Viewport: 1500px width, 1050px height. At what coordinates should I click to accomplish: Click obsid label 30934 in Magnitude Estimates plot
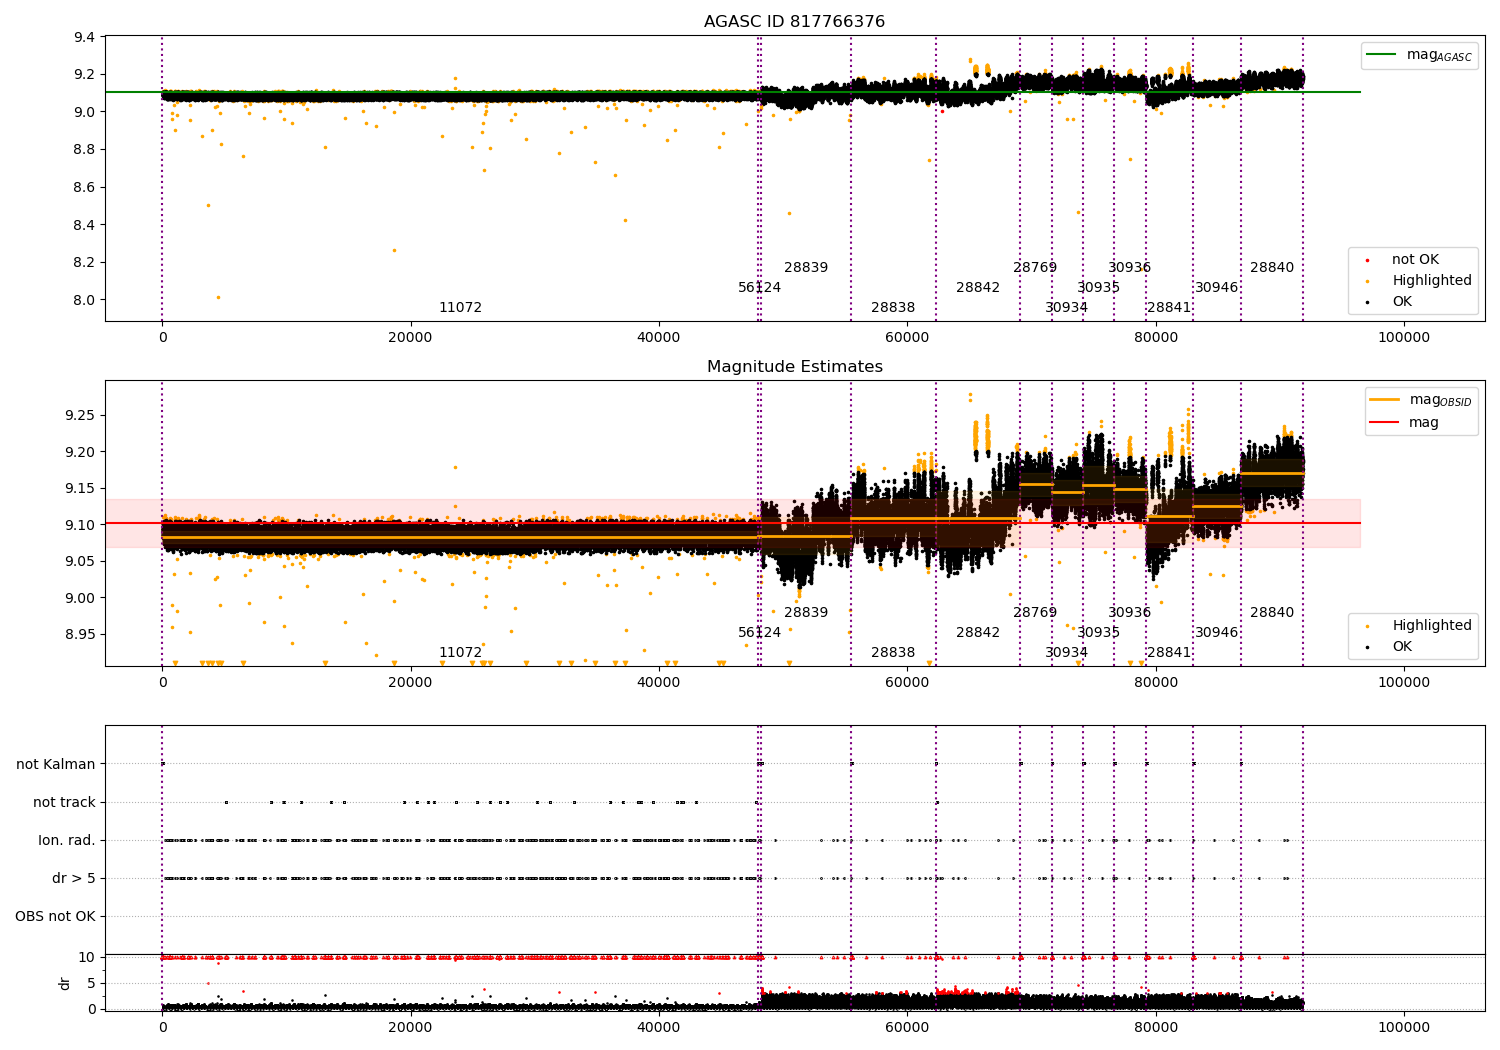tap(1067, 653)
